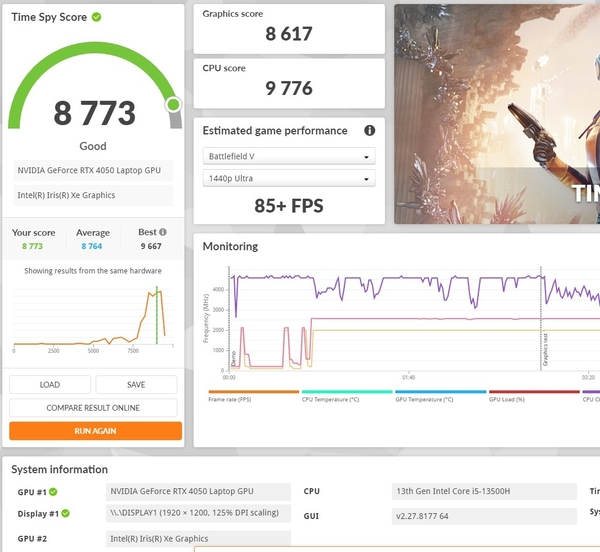Click the info icon next to Best score

(x=163, y=232)
